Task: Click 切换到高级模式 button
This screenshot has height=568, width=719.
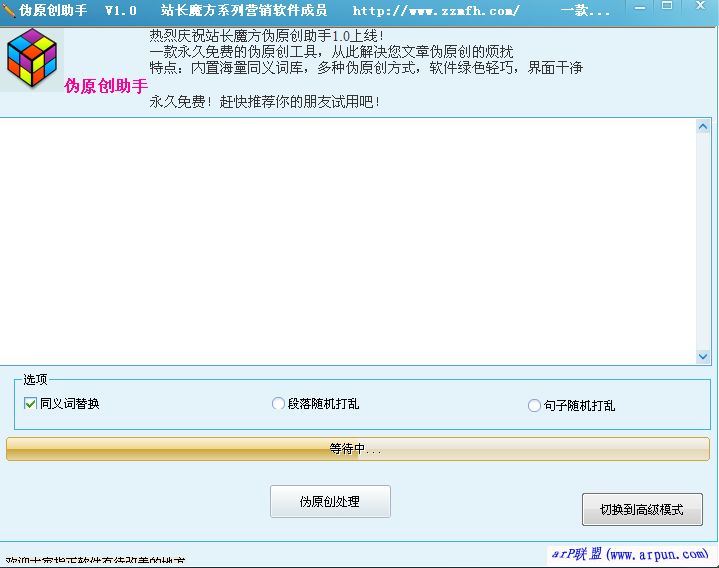Action: tap(642, 509)
